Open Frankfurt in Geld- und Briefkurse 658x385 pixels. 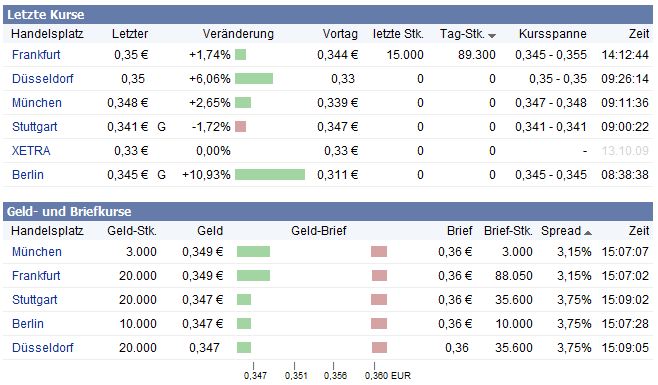coord(36,275)
